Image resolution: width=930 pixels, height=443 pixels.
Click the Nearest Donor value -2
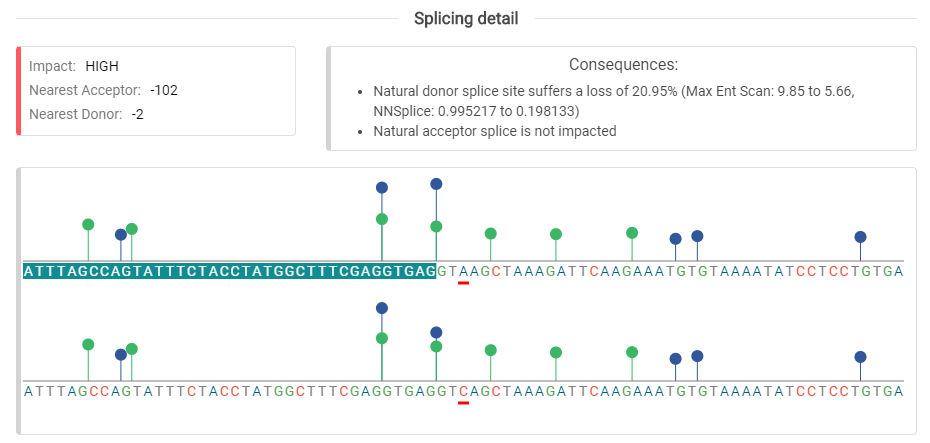point(137,114)
